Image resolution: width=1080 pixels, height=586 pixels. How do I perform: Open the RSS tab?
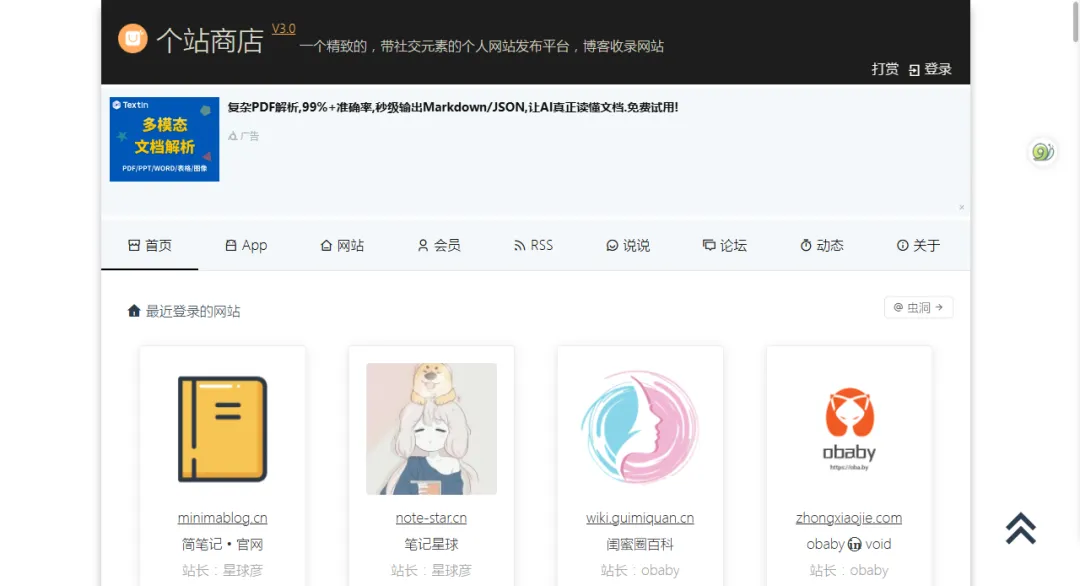click(x=533, y=245)
